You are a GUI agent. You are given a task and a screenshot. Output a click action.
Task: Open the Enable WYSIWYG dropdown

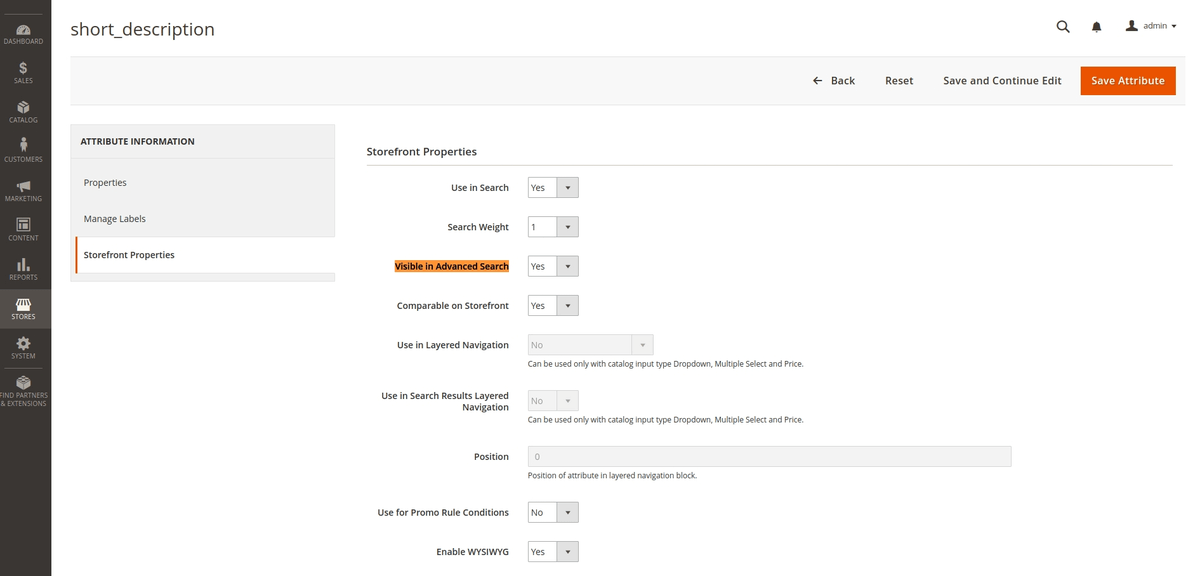[x=552, y=551]
